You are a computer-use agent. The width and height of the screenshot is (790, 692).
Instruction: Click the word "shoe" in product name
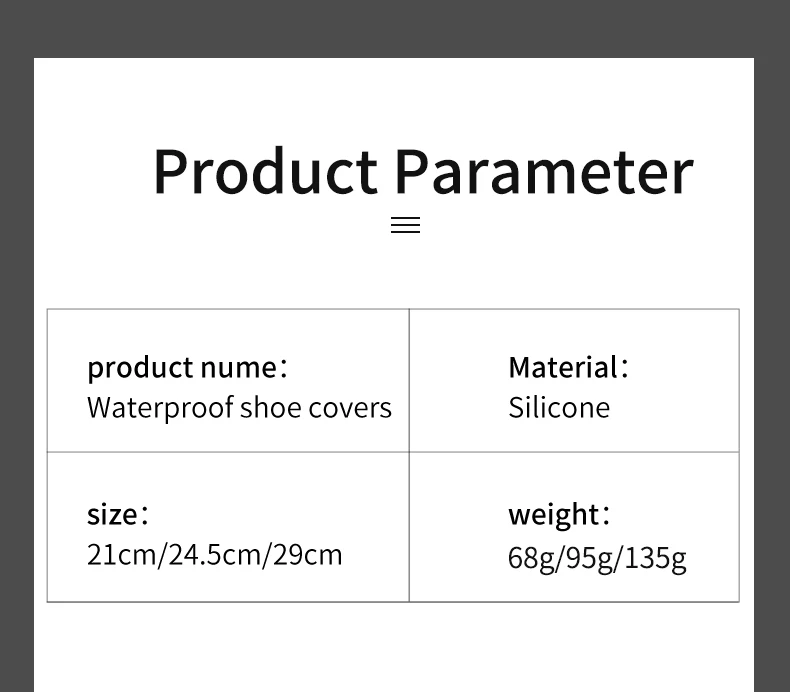267,408
